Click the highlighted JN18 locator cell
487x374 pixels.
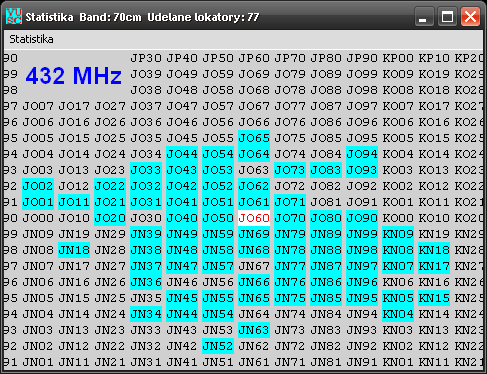pyautogui.click(x=74, y=250)
